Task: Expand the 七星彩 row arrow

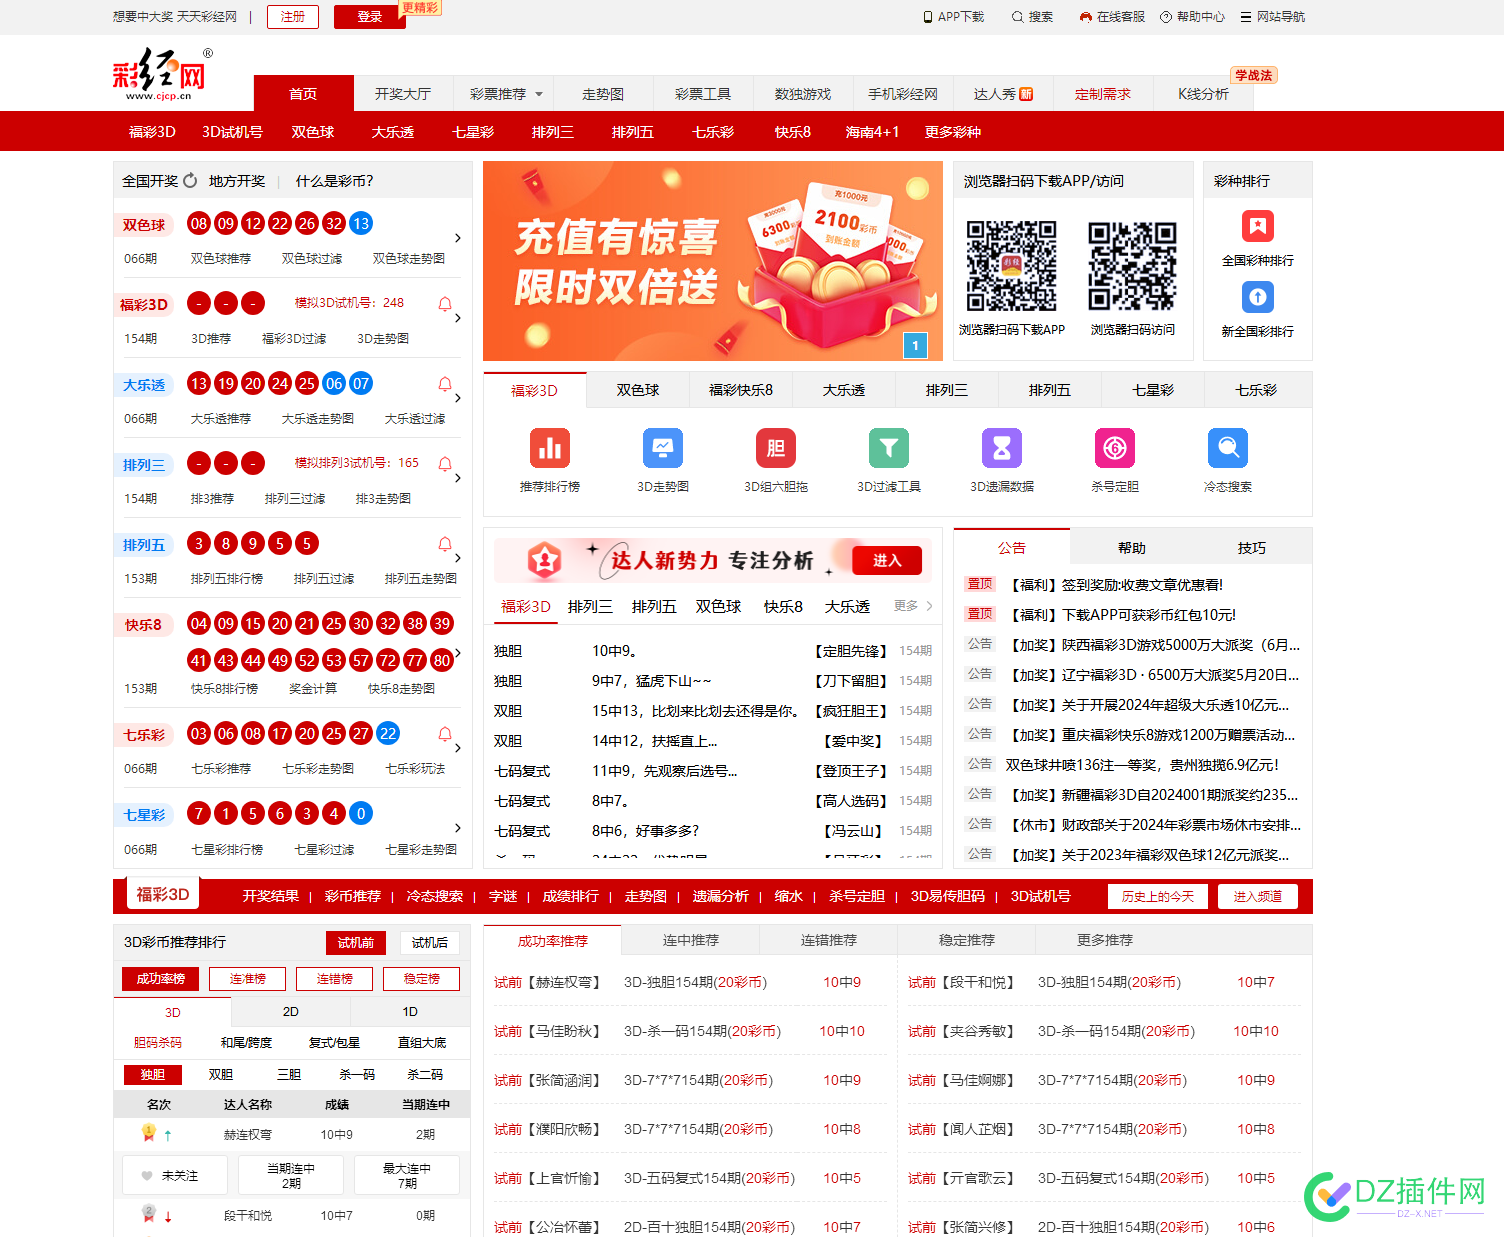Action: pos(458,828)
